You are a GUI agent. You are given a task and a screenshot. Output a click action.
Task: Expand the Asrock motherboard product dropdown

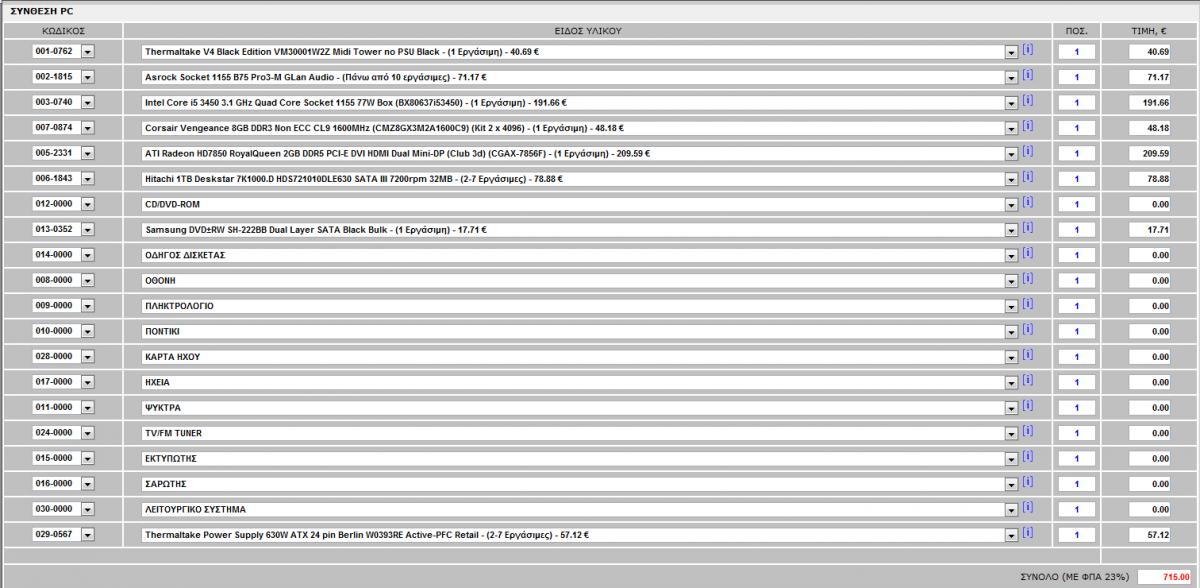(1011, 77)
